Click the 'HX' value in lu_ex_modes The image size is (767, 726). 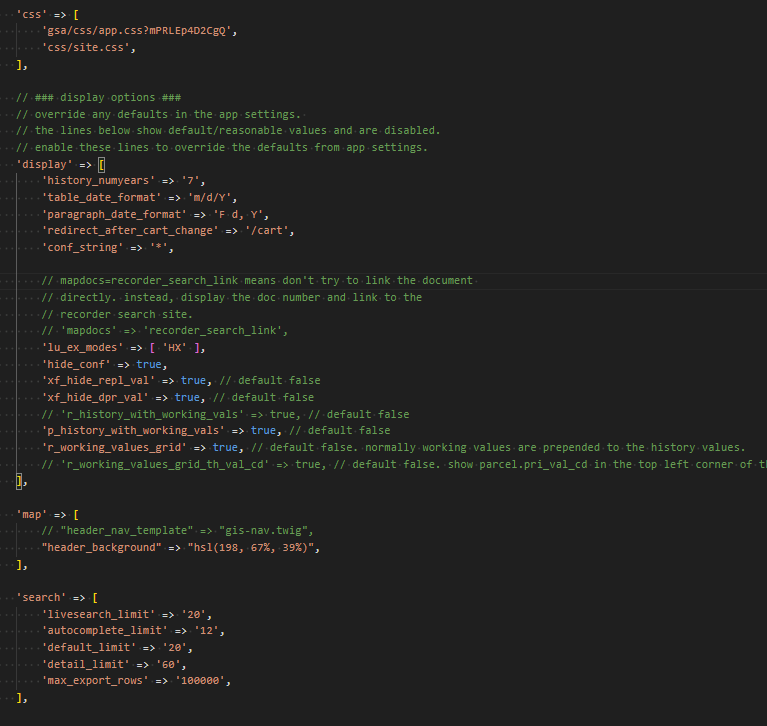click(174, 347)
